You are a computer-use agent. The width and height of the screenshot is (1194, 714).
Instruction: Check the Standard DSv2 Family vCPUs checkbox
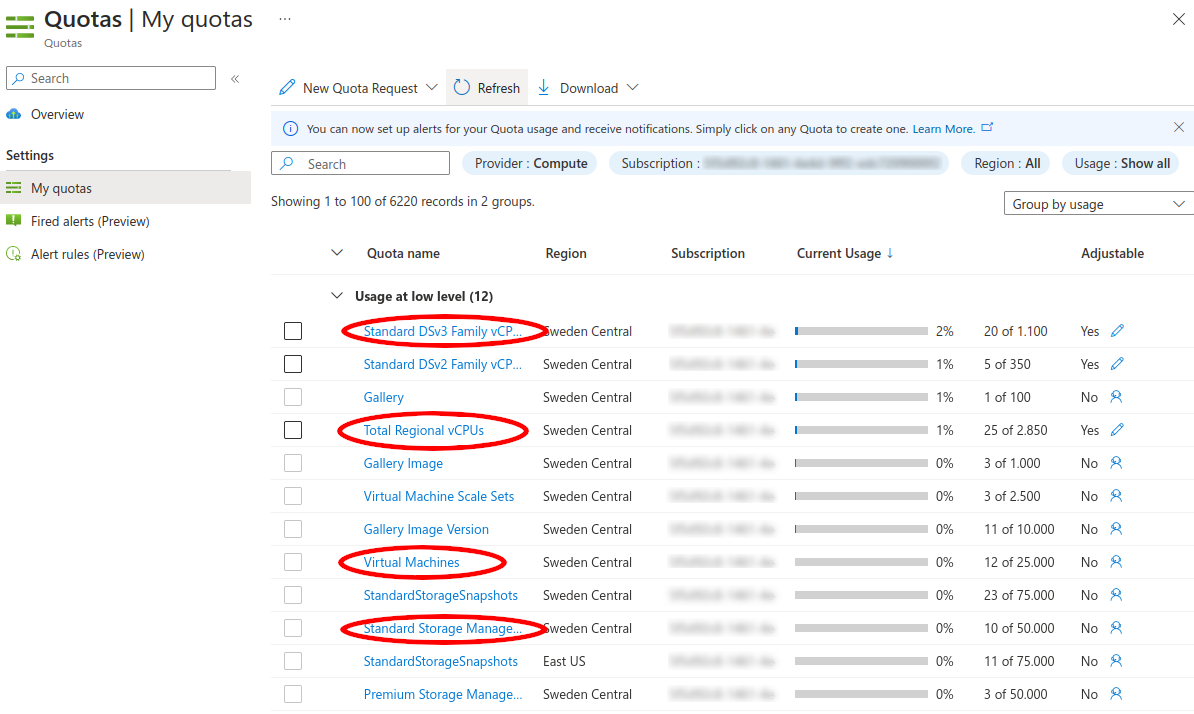[x=293, y=364]
